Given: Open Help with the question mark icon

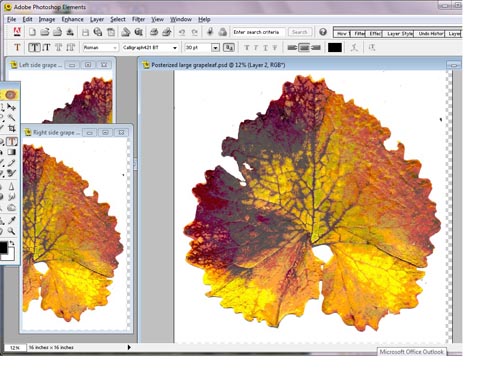Looking at the screenshot, I should click(322, 32).
